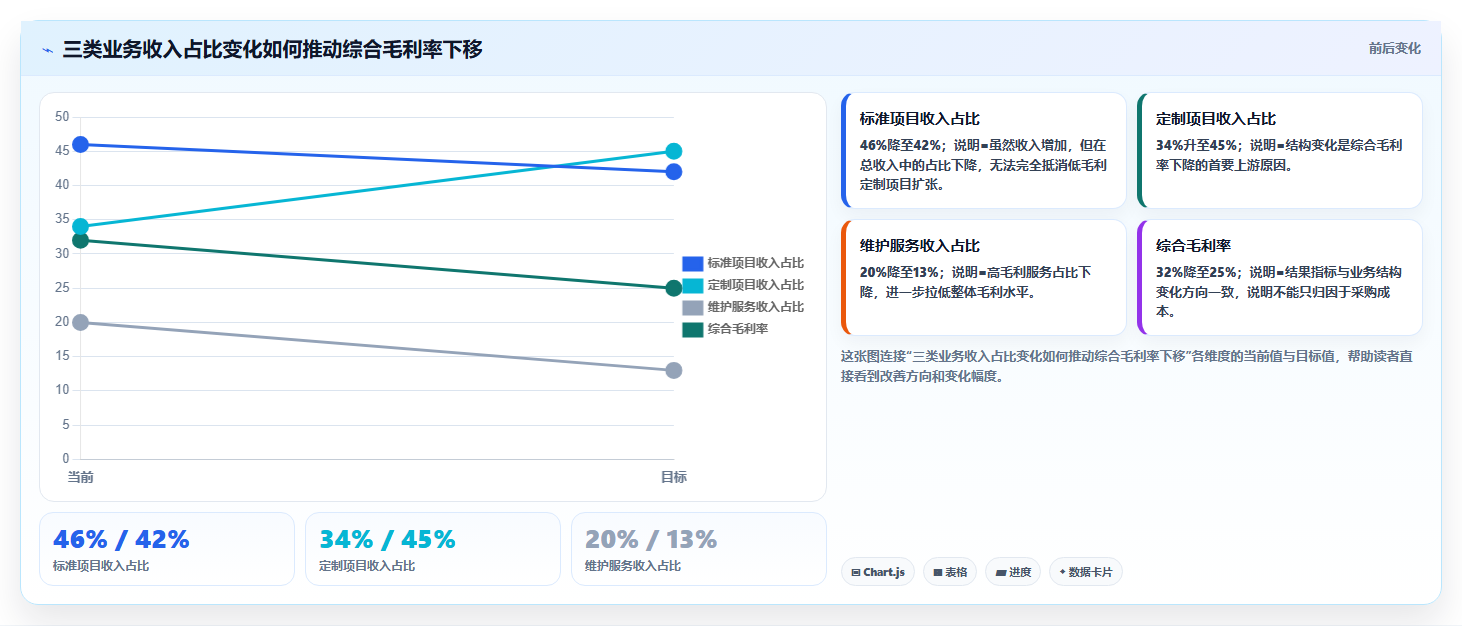The width and height of the screenshot is (1462, 626).
Task: Toggle 综合毛利率 legend color box
Action: coord(693,329)
